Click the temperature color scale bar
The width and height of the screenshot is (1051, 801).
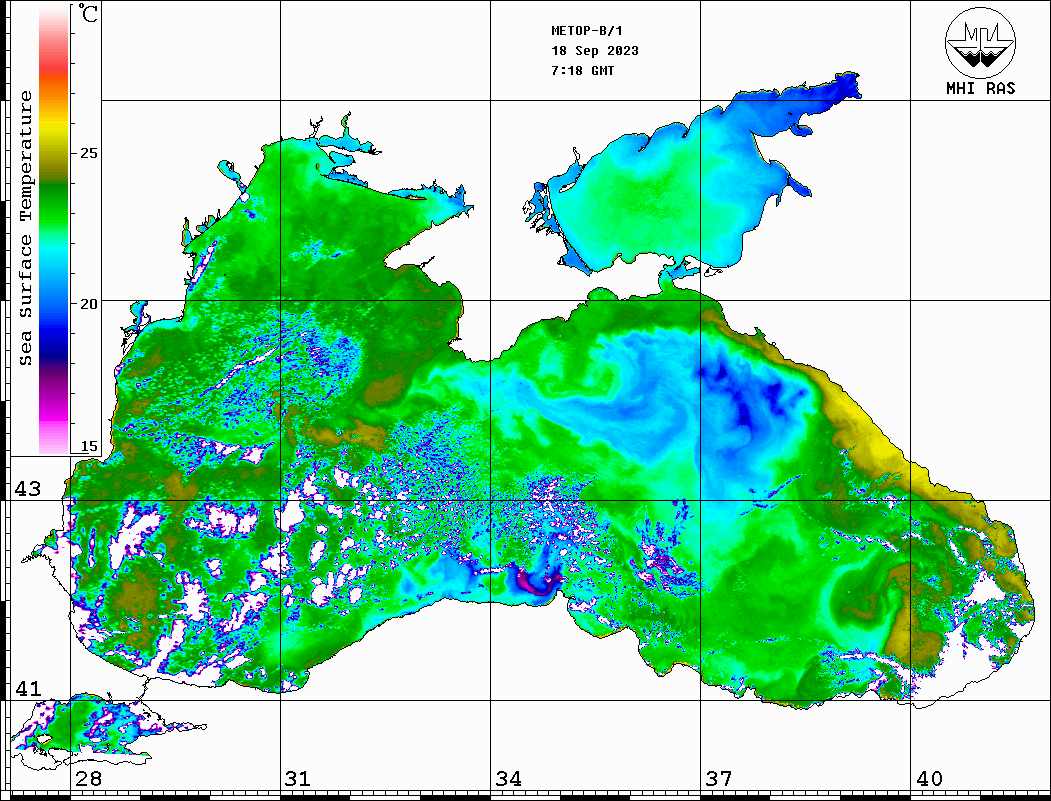53,230
